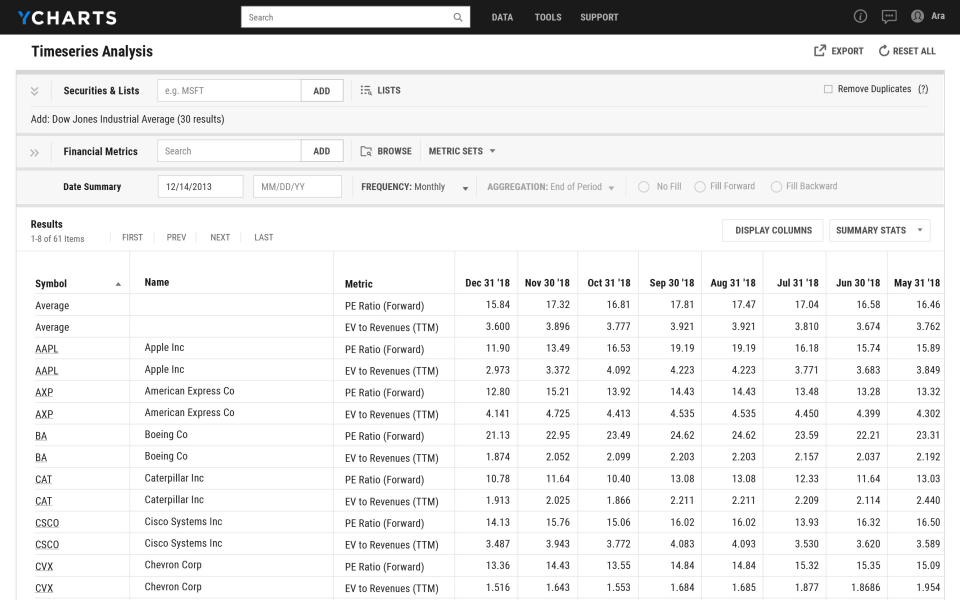Open the METRIC SETS dropdown

coord(461,151)
